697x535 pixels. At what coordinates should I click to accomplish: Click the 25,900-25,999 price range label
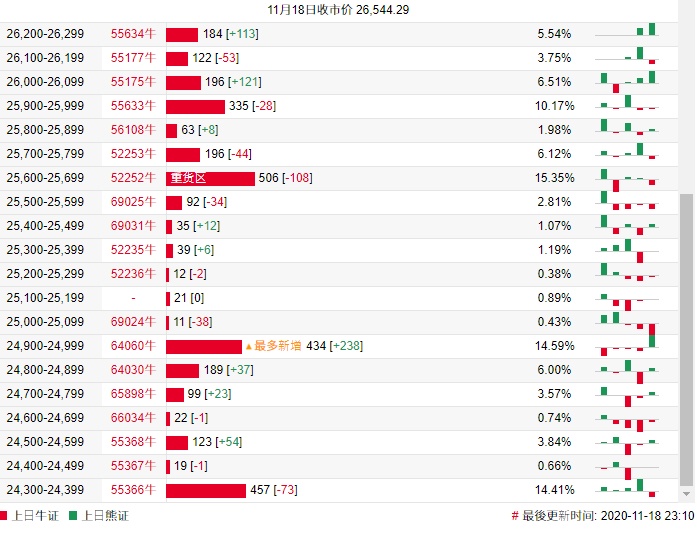click(46, 106)
